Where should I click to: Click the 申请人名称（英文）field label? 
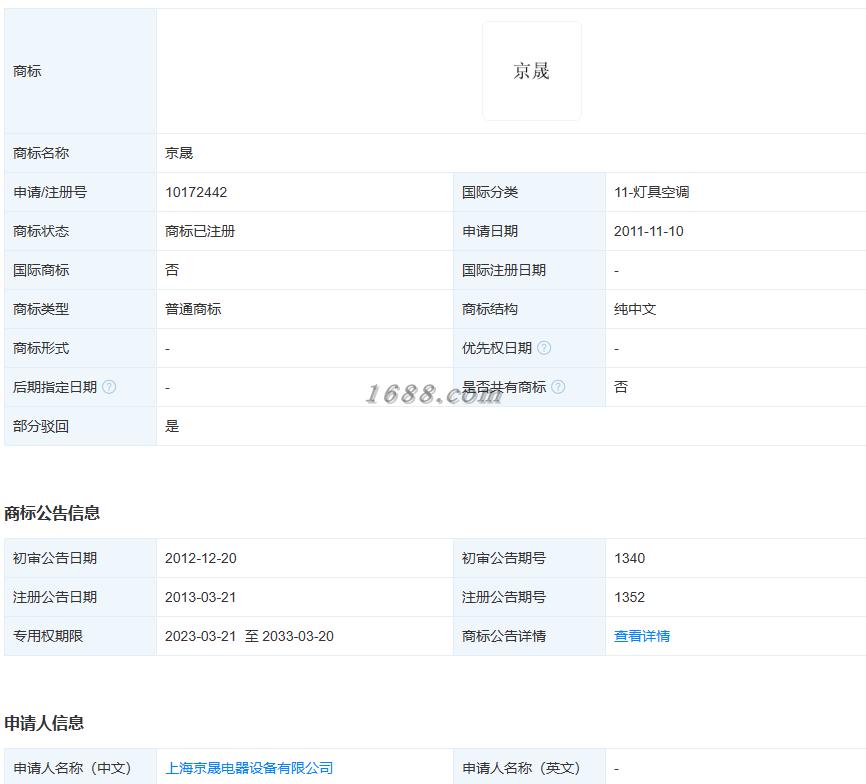(521, 768)
